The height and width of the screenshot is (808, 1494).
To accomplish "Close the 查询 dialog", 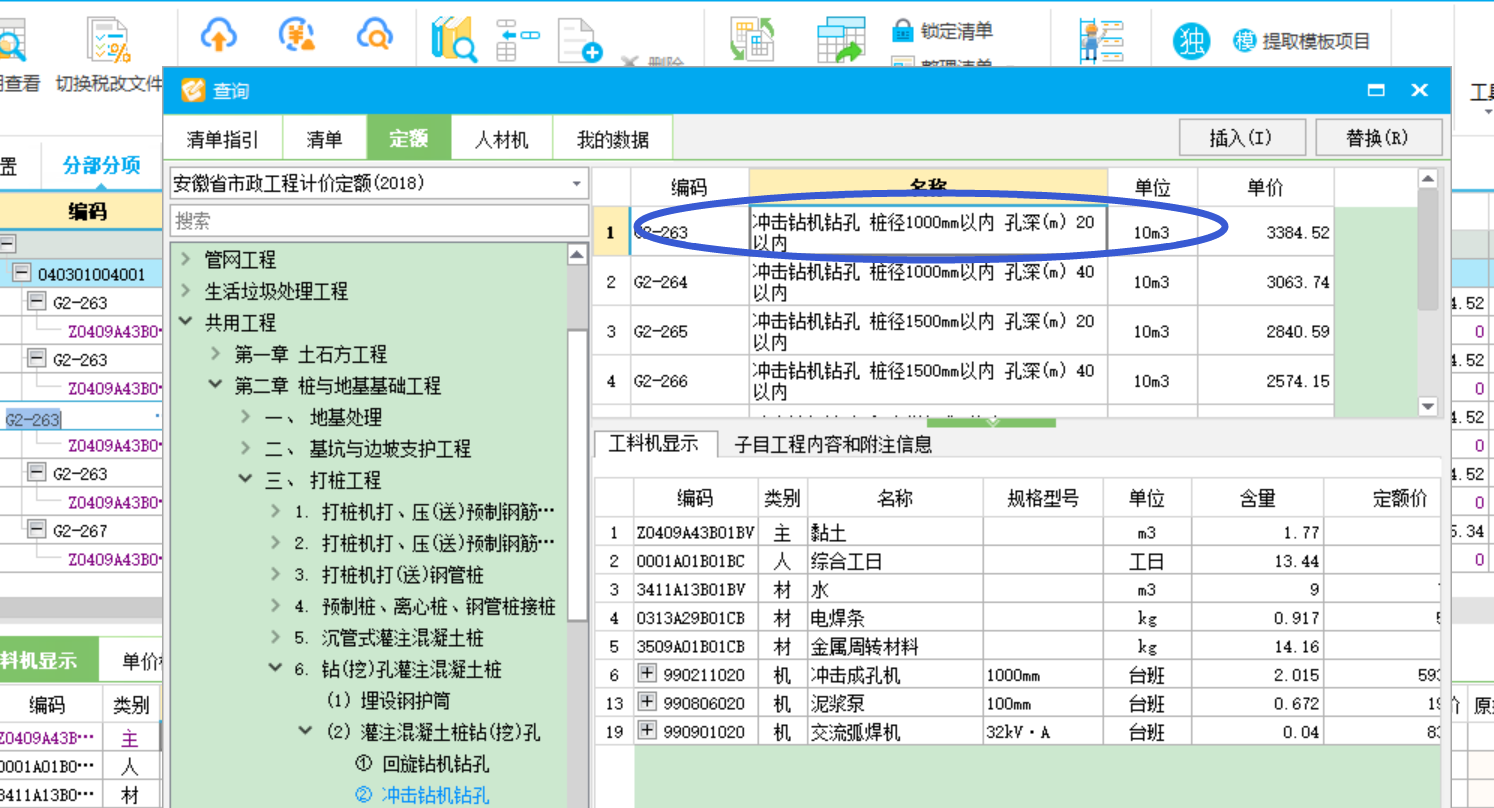I will pyautogui.click(x=1419, y=90).
